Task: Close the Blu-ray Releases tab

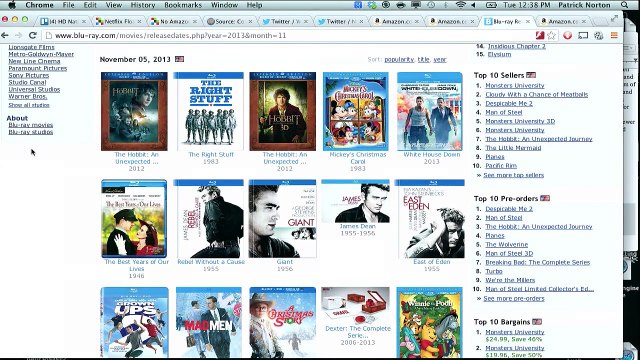Action: [x=527, y=21]
